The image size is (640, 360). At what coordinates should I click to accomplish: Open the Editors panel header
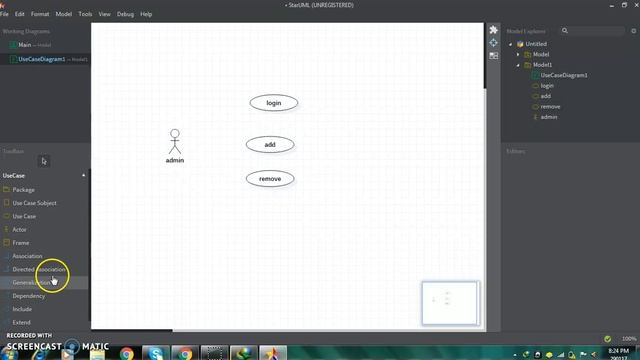click(516, 151)
